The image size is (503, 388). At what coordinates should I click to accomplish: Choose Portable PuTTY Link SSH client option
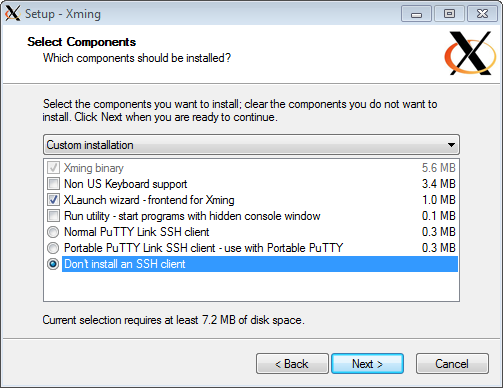tap(53, 248)
